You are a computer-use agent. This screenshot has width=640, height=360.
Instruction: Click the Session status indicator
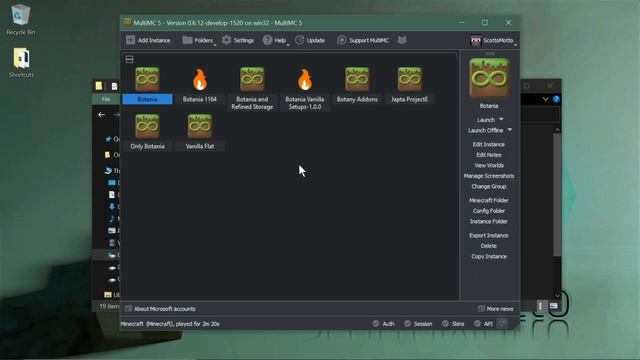pos(418,324)
